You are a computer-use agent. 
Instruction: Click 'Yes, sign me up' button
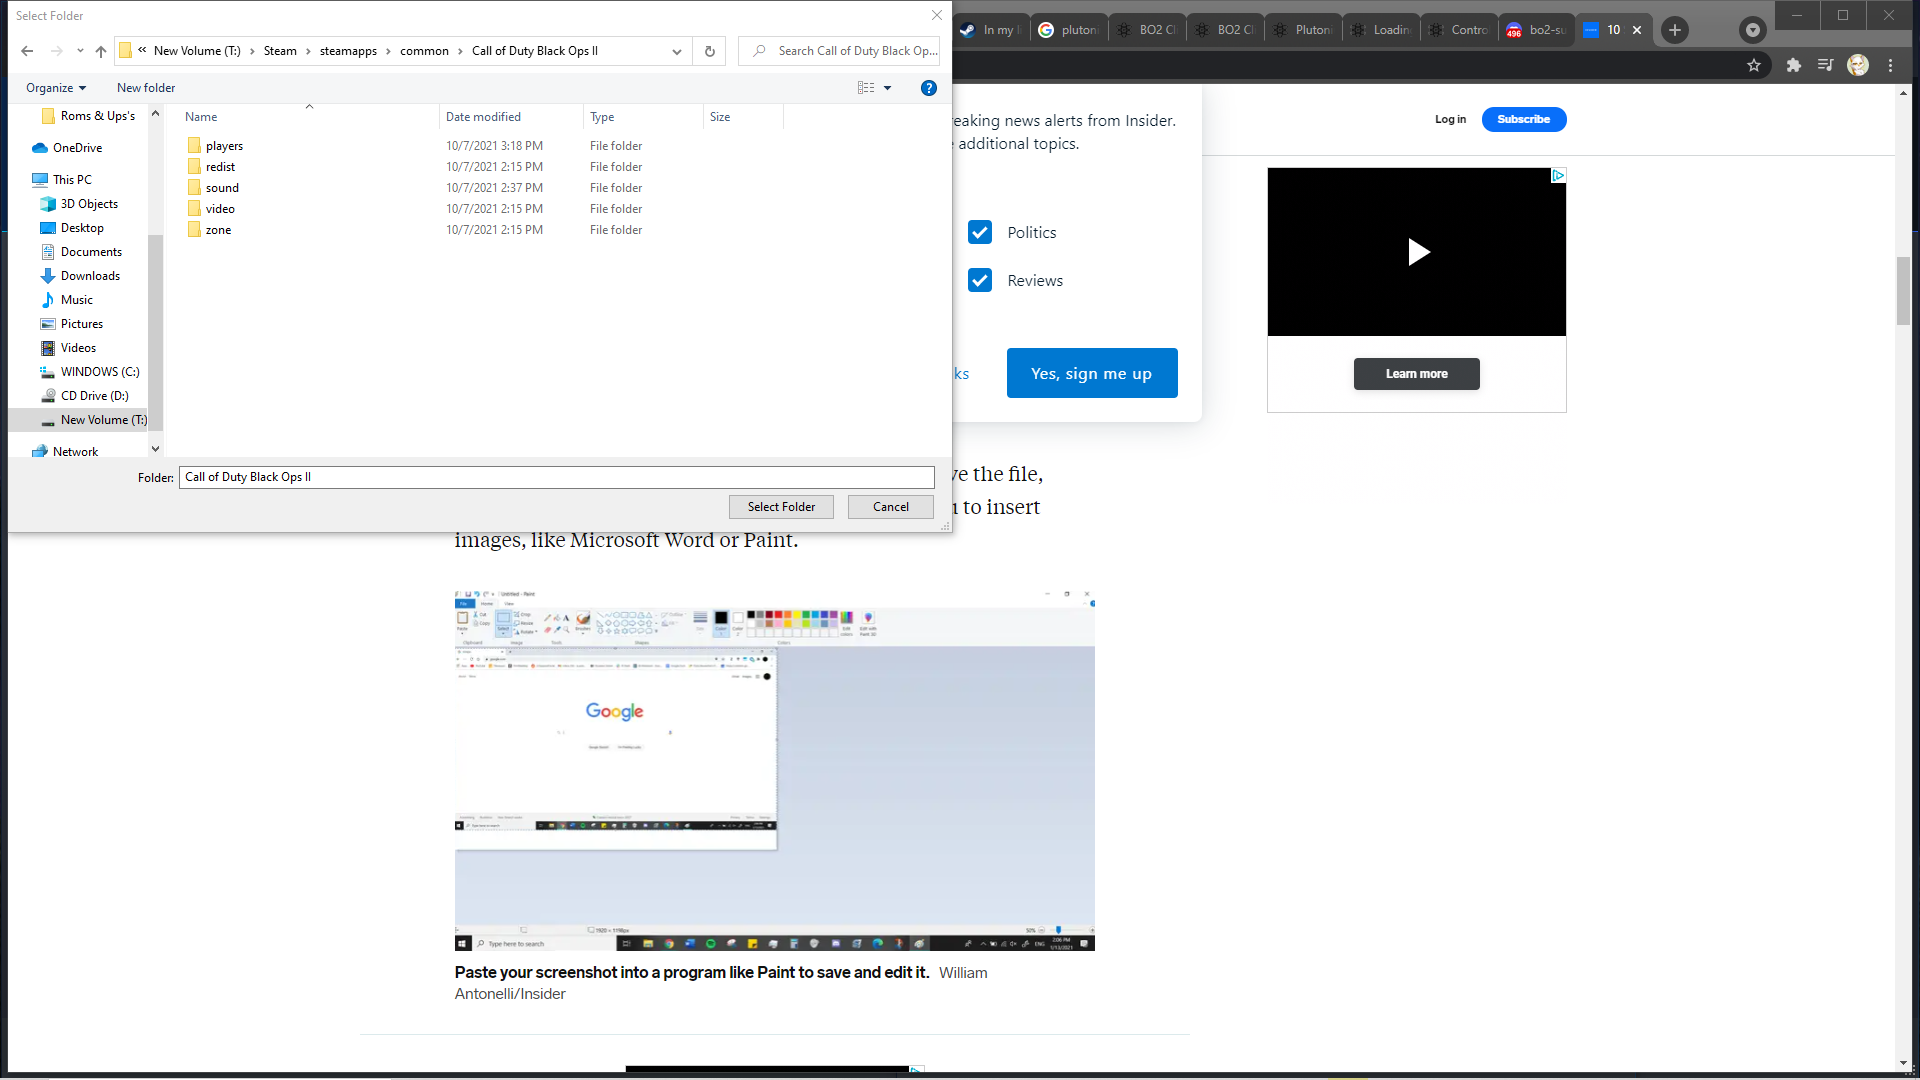pos(1092,373)
